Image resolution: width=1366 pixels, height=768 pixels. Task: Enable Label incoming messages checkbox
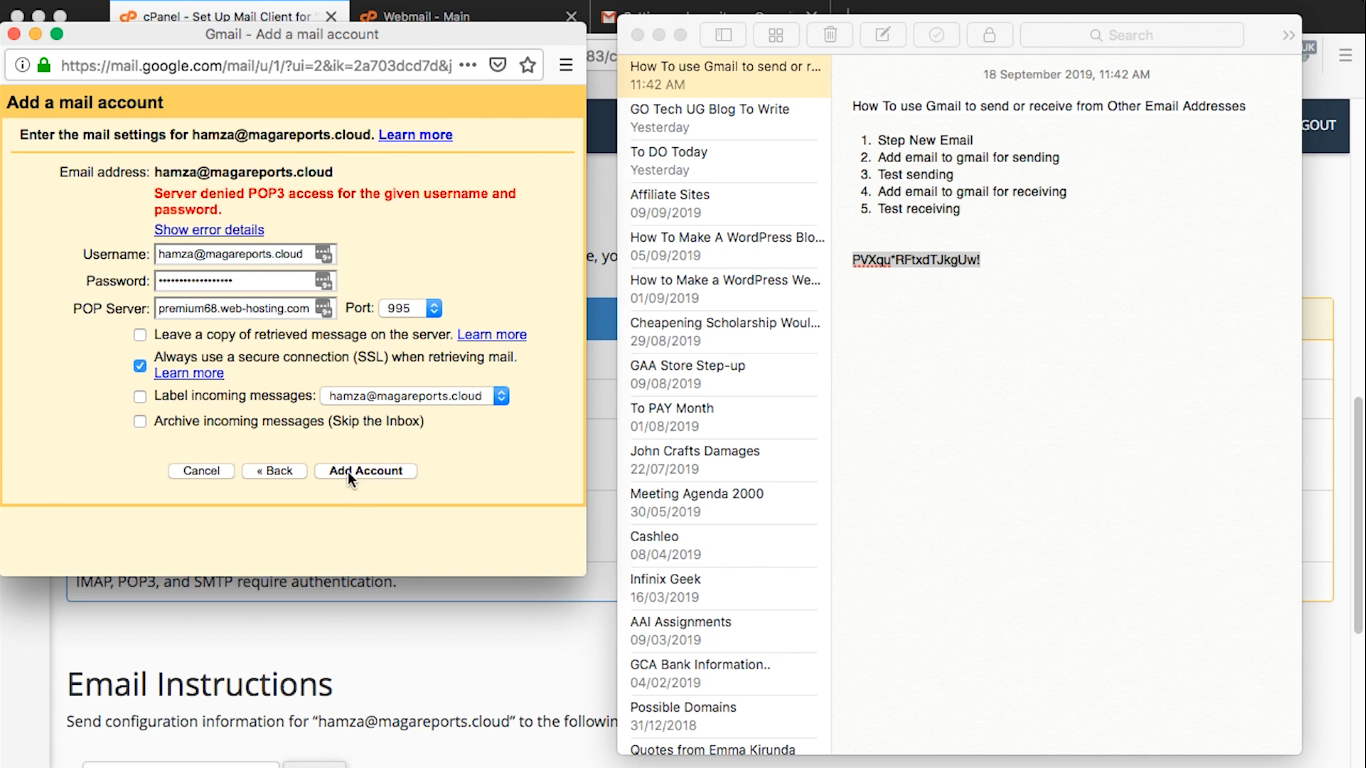point(140,396)
